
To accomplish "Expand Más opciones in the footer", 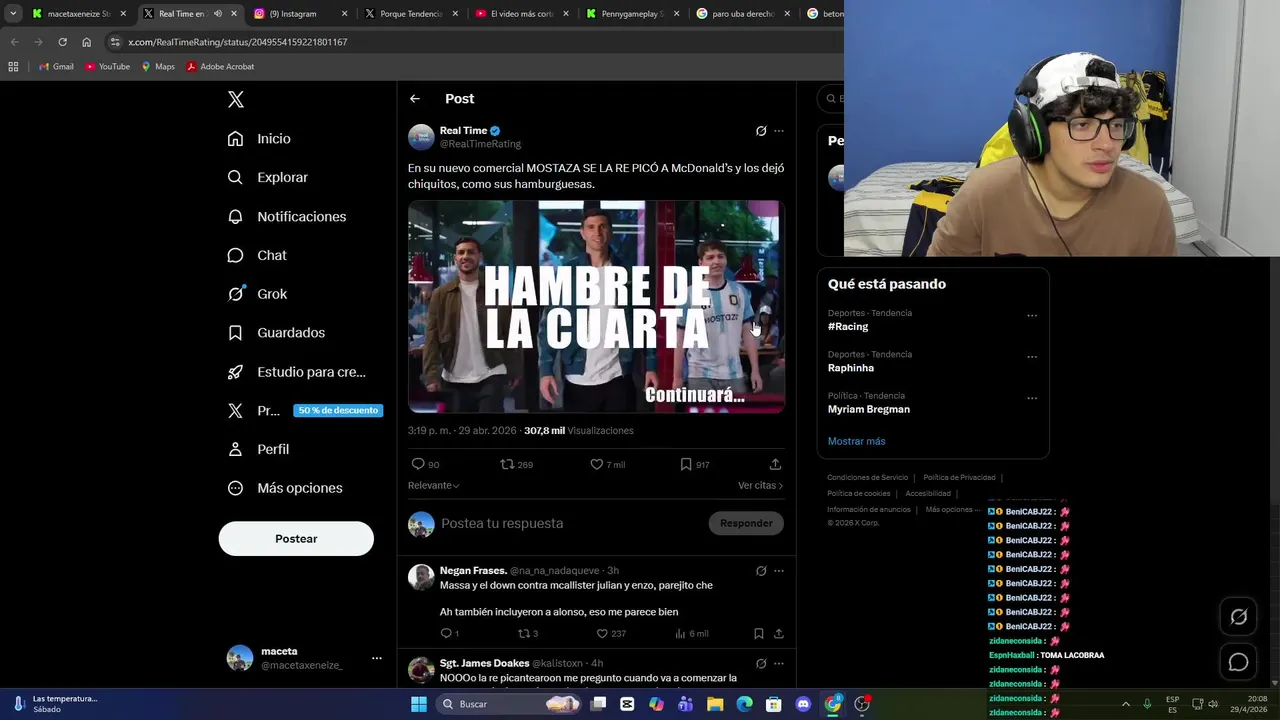I will (952, 510).
